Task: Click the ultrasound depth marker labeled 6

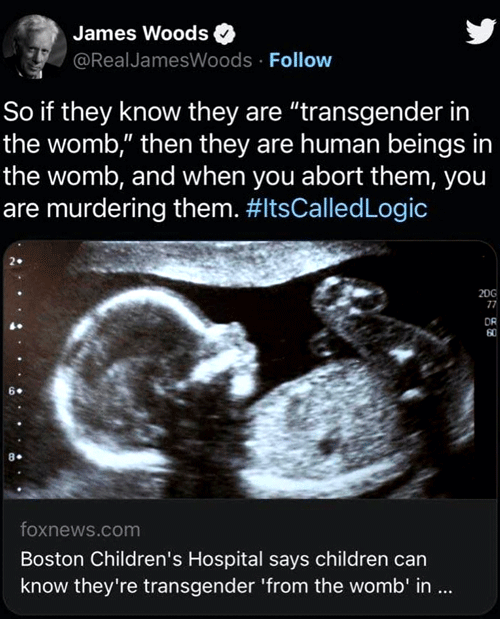Action: 15,392
